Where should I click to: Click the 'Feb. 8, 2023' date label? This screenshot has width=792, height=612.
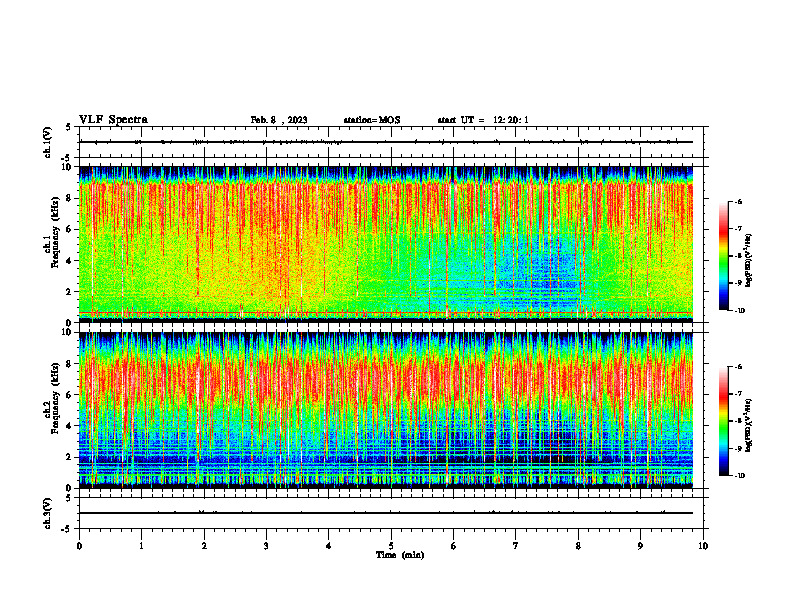tap(279, 120)
